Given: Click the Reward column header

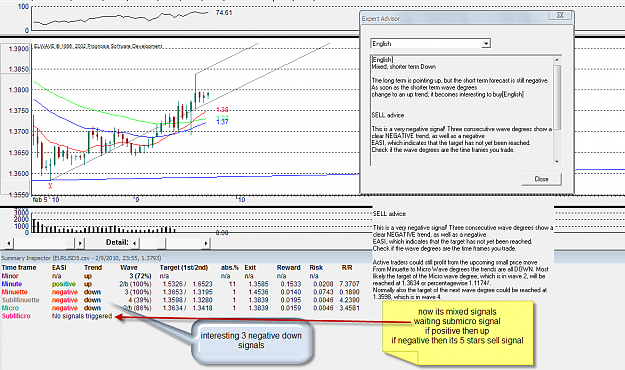Looking at the screenshot, I should pyautogui.click(x=289, y=268).
